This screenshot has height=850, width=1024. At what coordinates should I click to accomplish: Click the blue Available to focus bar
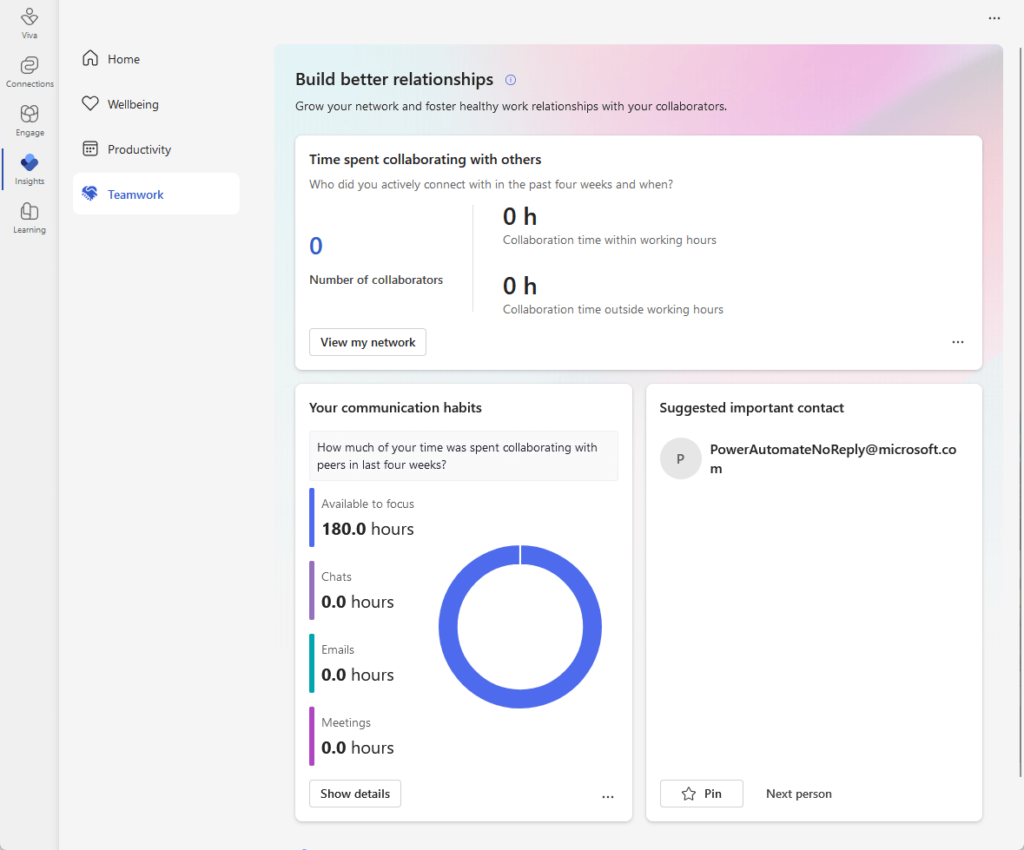coord(312,517)
